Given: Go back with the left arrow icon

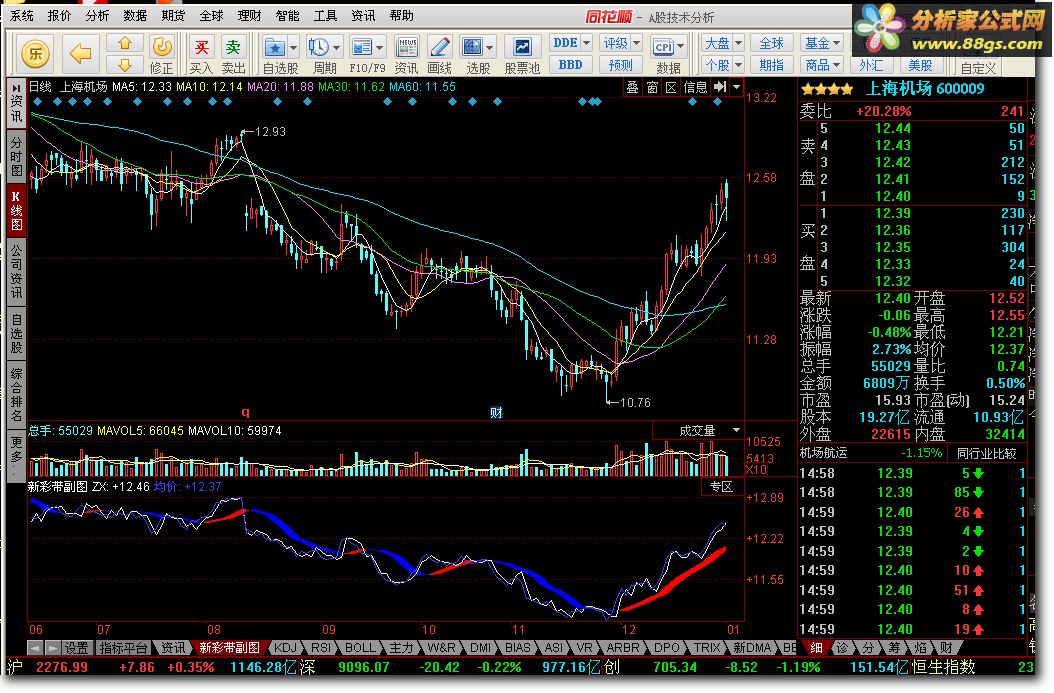Looking at the screenshot, I should click(80, 53).
